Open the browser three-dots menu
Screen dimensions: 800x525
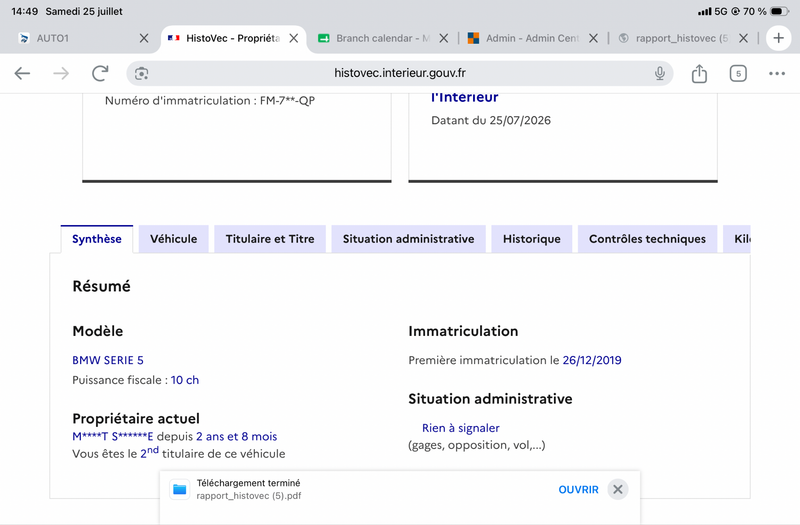coord(777,73)
